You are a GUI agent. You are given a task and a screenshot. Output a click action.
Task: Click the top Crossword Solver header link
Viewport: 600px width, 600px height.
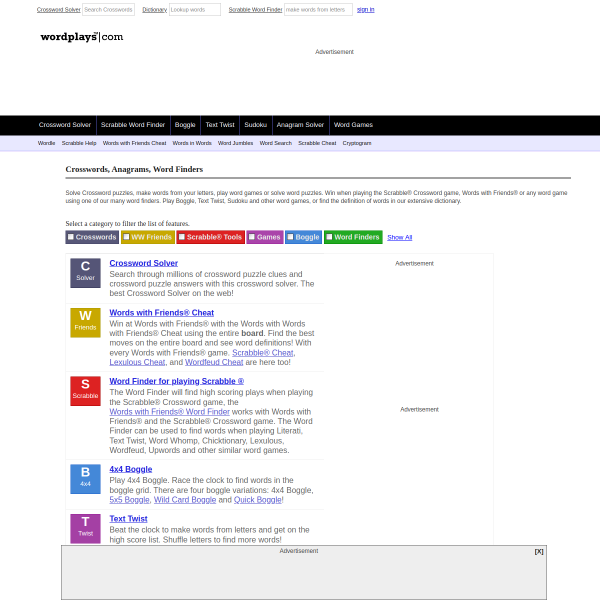pos(59,10)
